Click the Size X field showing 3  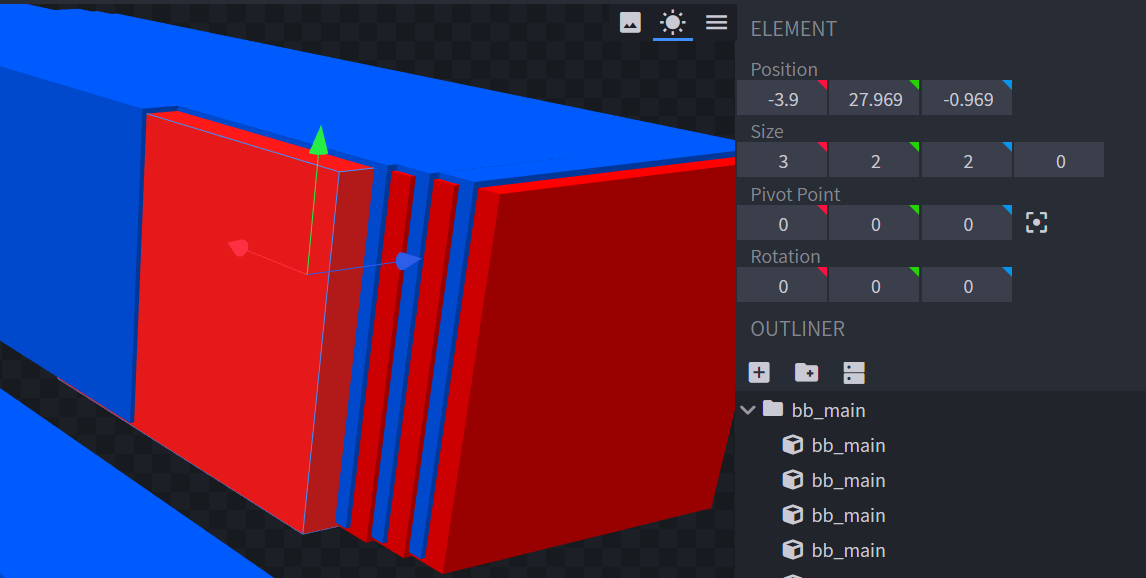tap(782, 161)
